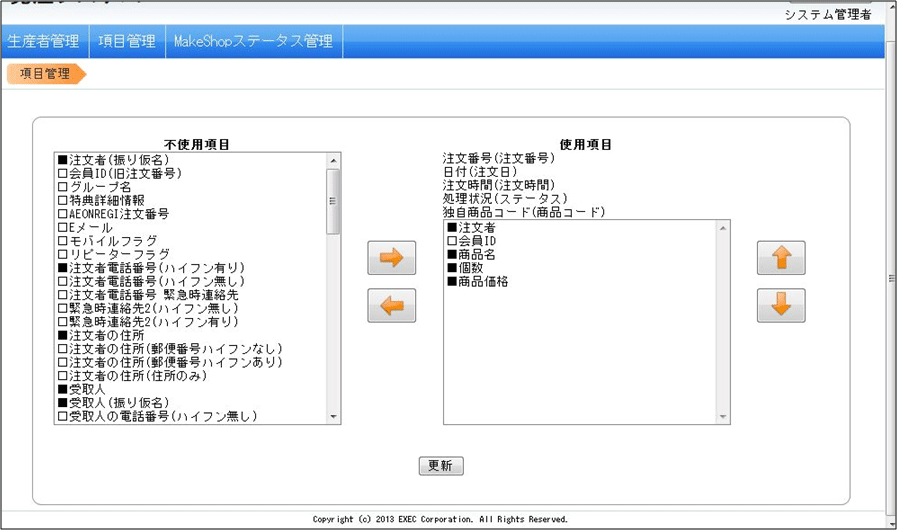Click scroll-up arrow of 不使用項目 list

[x=334, y=160]
